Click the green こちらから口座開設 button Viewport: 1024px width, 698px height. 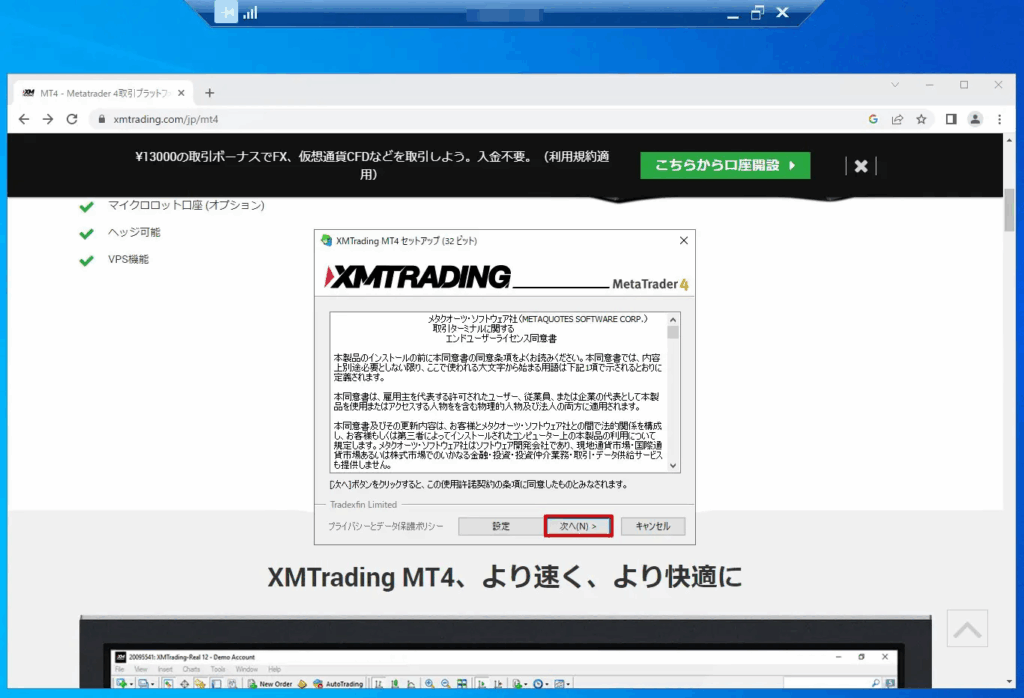tap(725, 166)
